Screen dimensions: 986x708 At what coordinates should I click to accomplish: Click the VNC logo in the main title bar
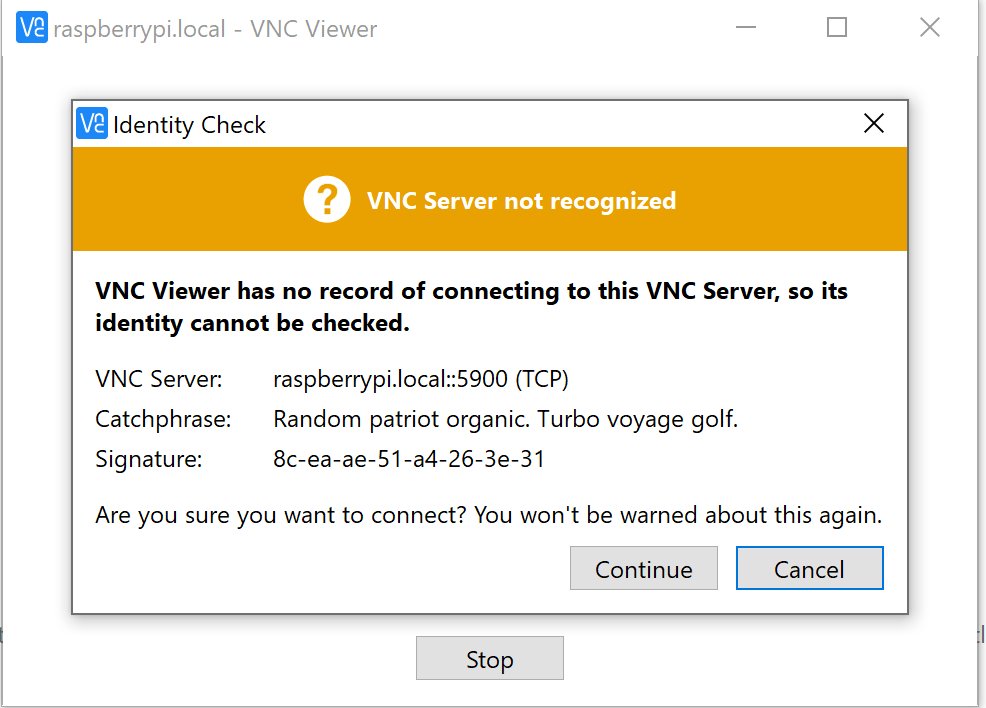pyautogui.click(x=32, y=28)
